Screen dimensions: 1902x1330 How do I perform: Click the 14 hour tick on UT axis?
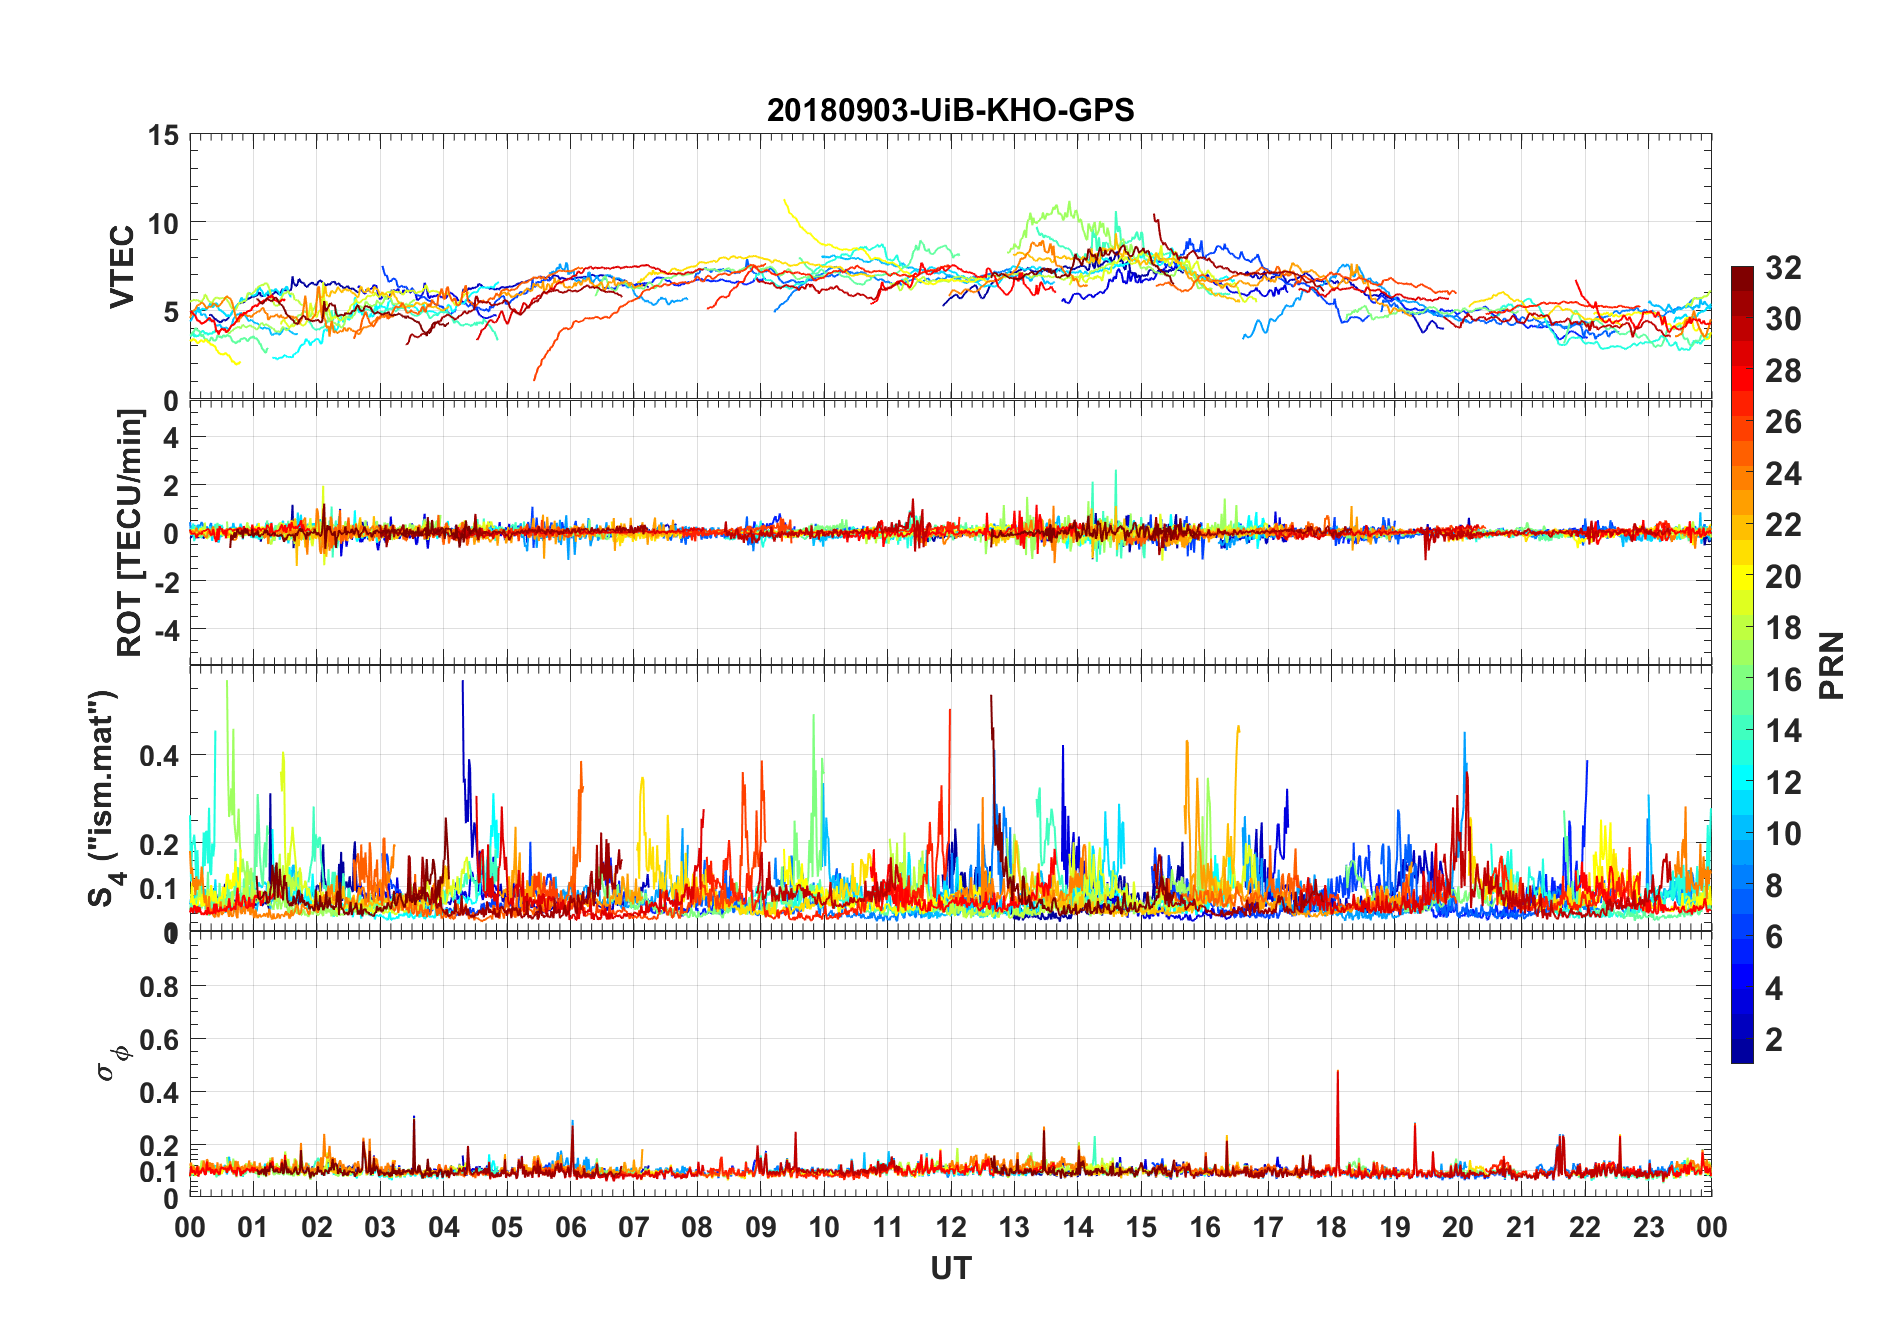(1078, 1227)
